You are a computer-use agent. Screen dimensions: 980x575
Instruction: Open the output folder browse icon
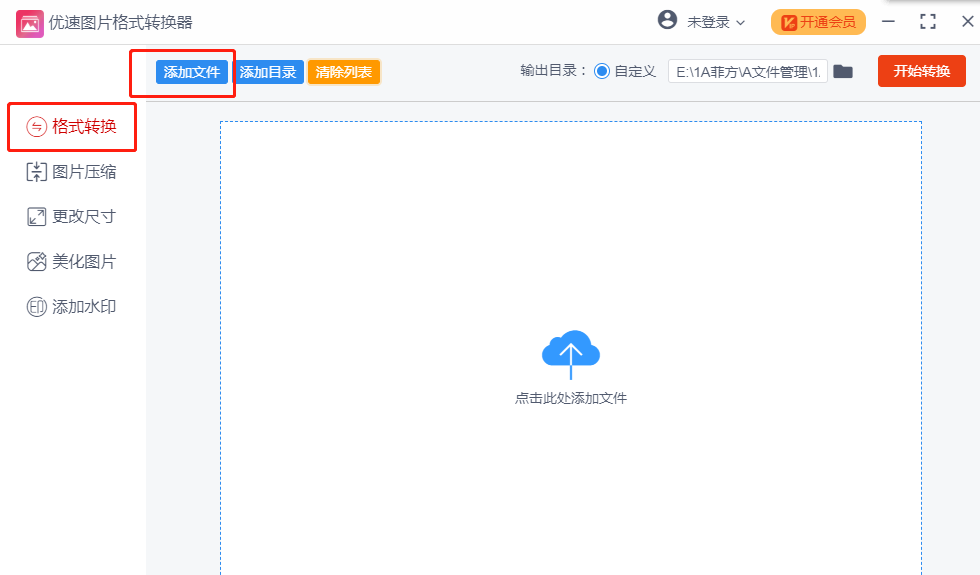pyautogui.click(x=843, y=72)
